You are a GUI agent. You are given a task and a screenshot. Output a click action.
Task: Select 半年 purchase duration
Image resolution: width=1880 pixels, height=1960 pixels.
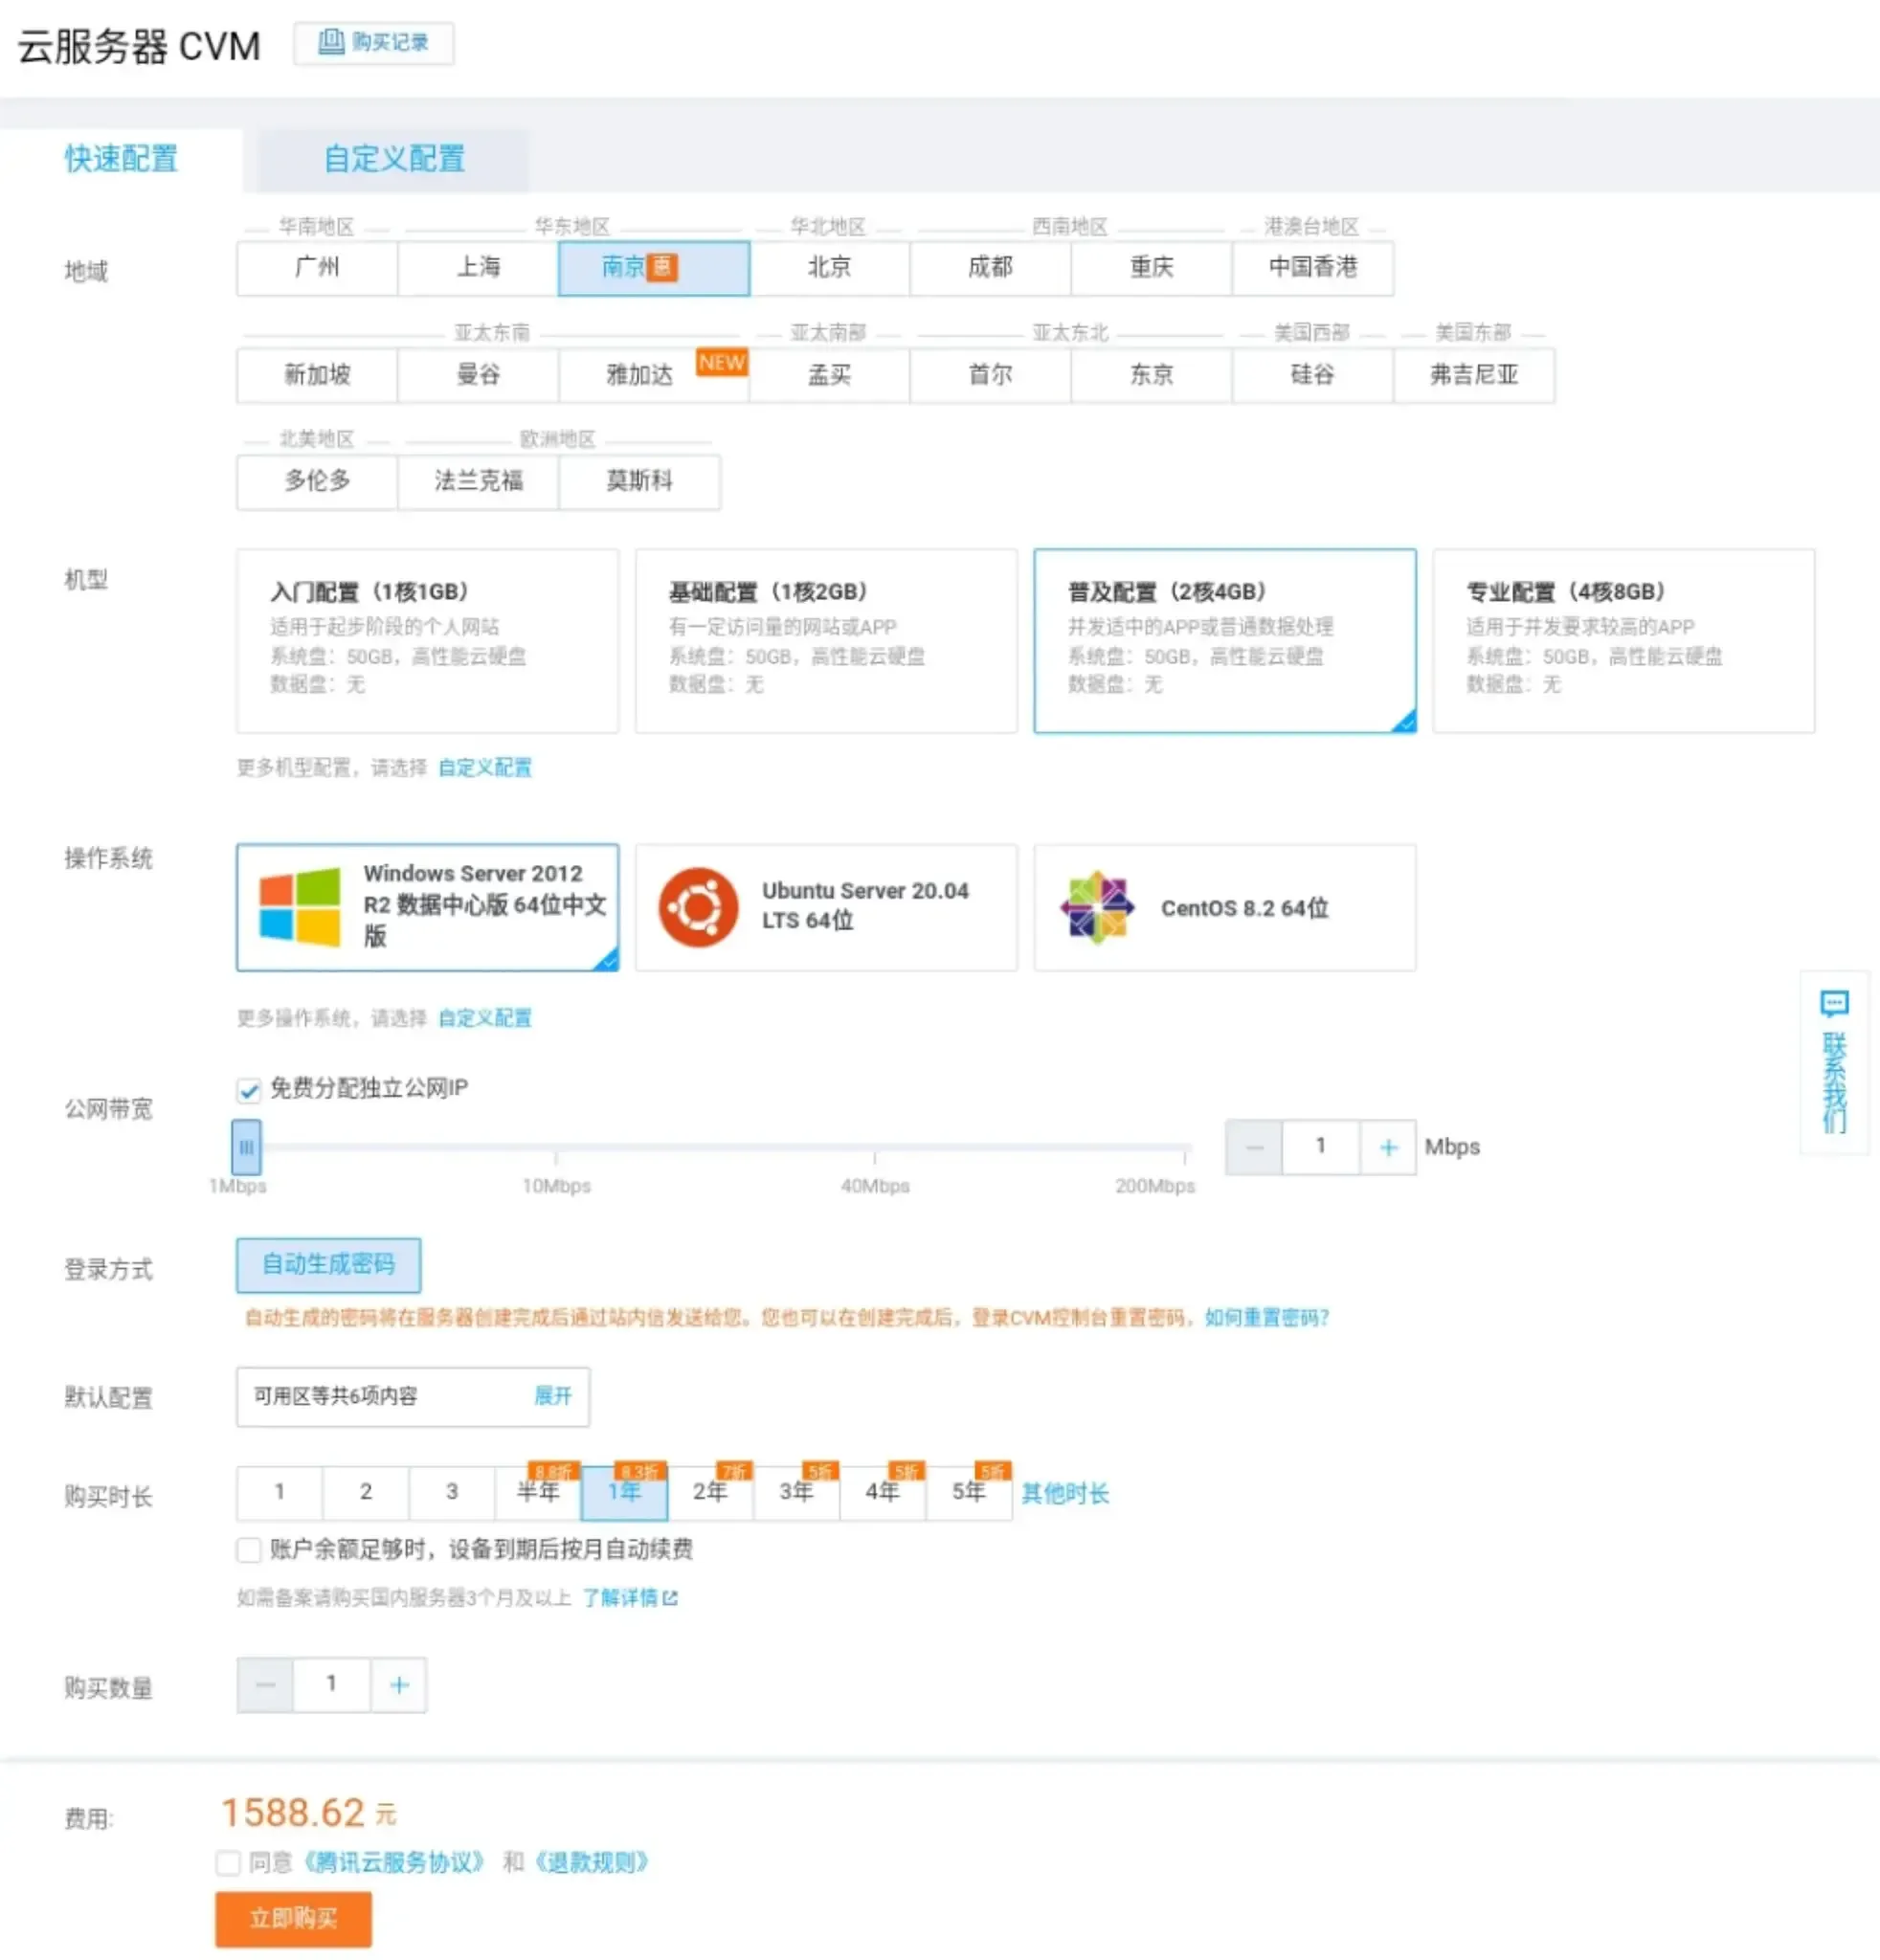click(538, 1492)
